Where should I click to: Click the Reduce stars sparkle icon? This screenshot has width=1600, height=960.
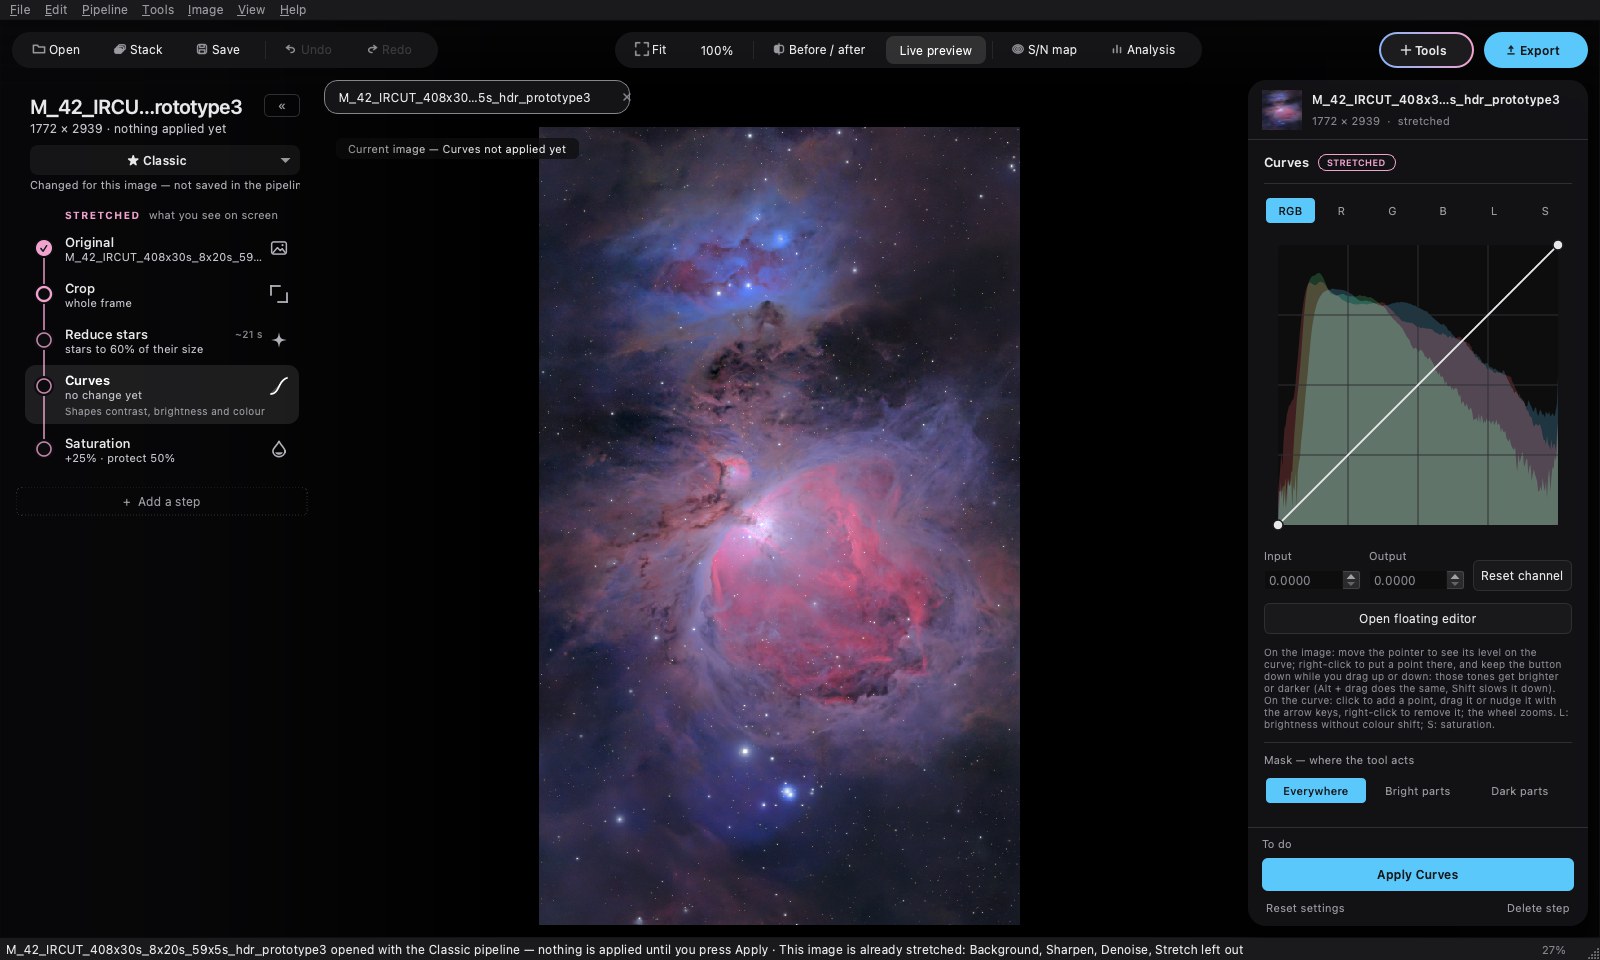click(279, 340)
